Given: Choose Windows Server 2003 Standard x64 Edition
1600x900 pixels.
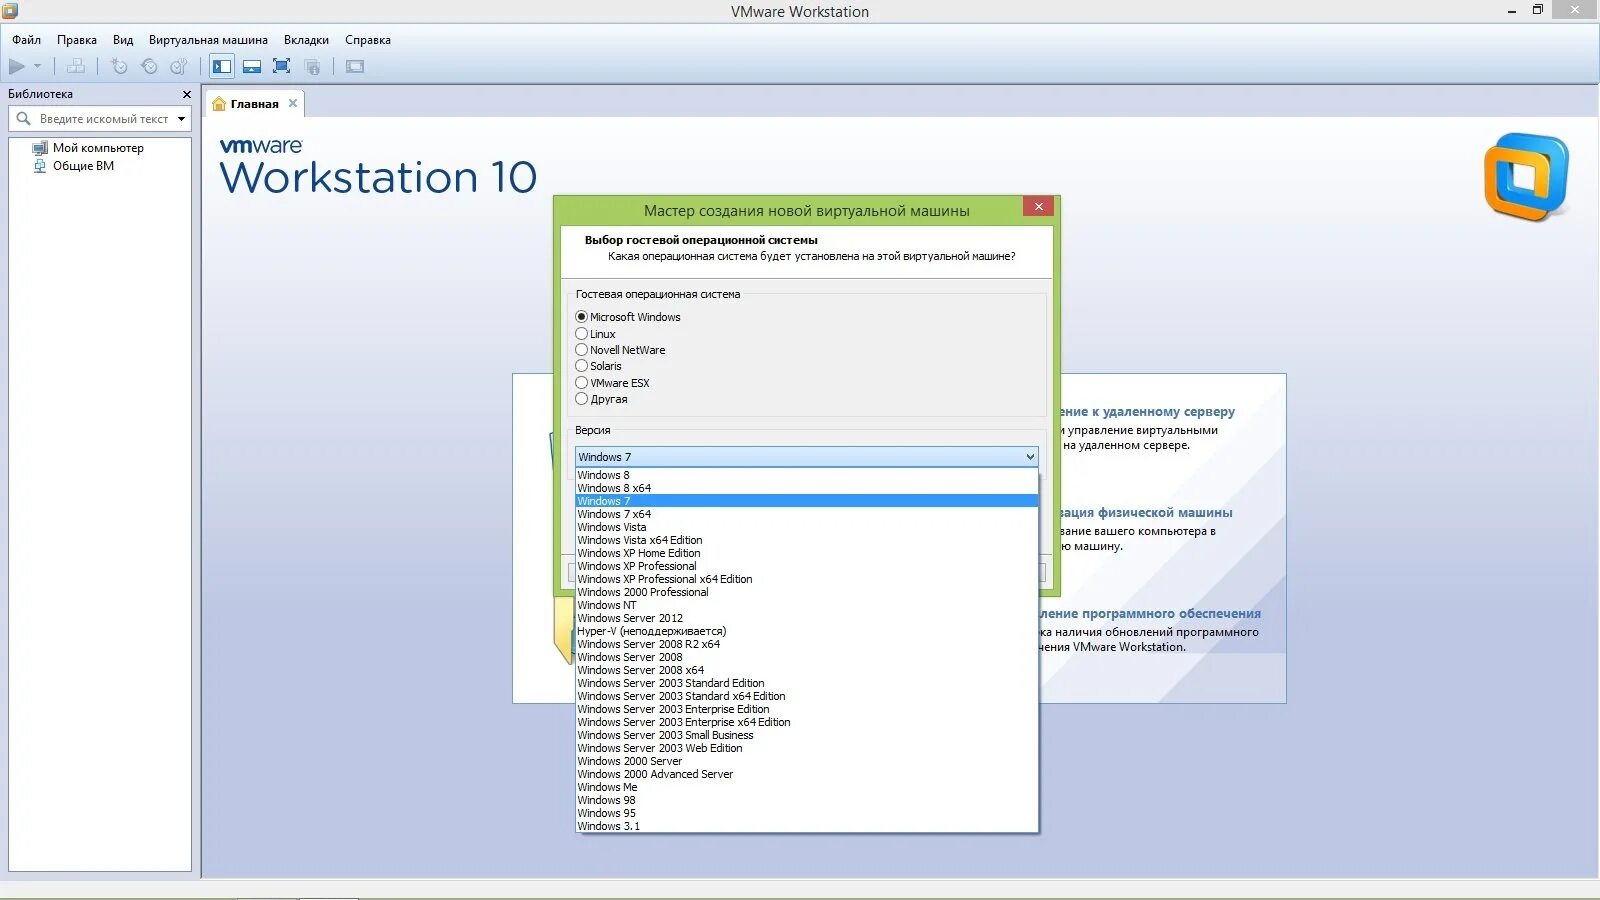Looking at the screenshot, I should (x=806, y=696).
